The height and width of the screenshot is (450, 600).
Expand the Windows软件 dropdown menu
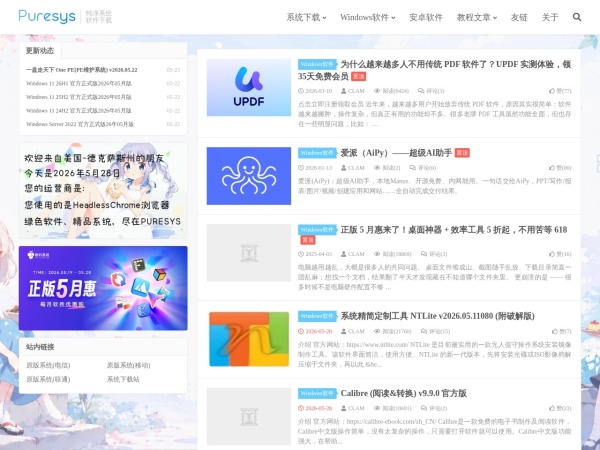pyautogui.click(x=367, y=17)
